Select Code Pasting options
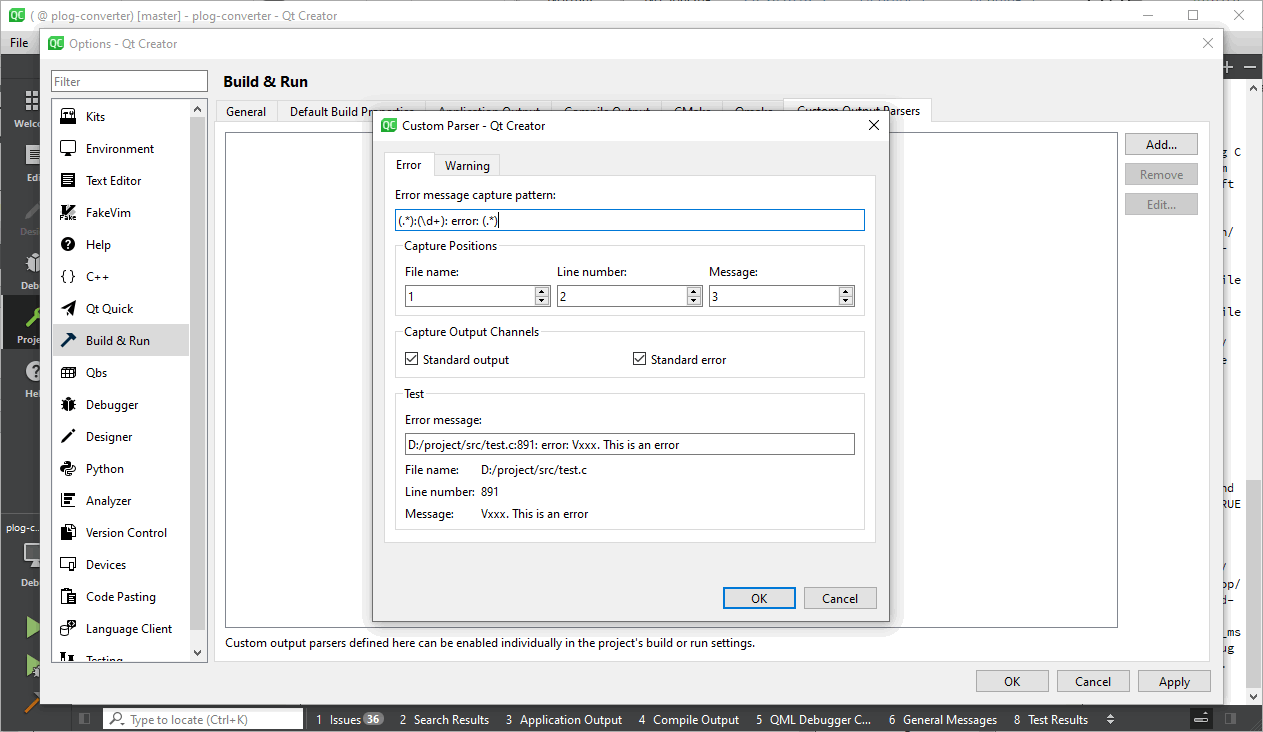Image resolution: width=1263 pixels, height=732 pixels. coord(120,597)
